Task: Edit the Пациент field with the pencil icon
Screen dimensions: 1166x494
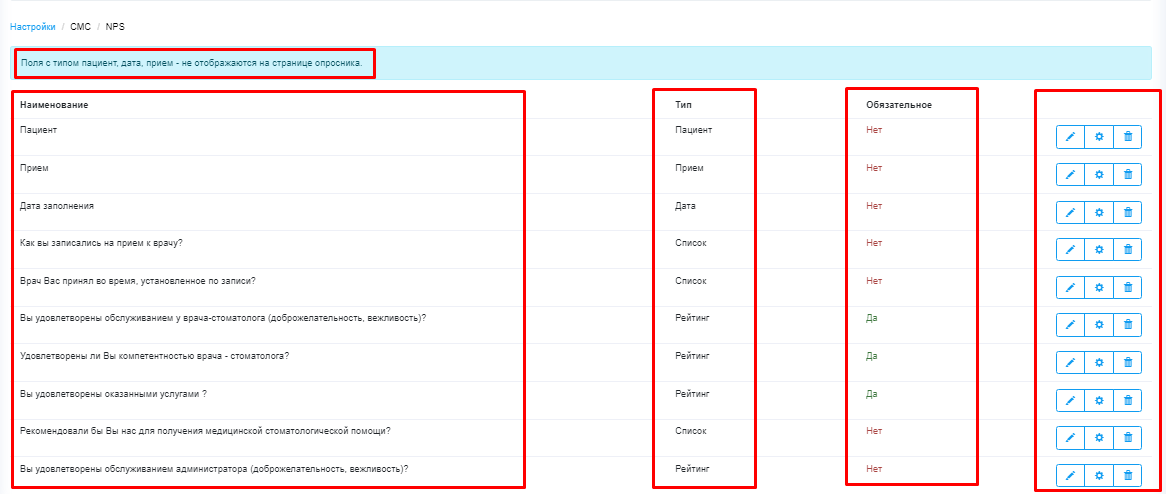Action: coord(1071,137)
